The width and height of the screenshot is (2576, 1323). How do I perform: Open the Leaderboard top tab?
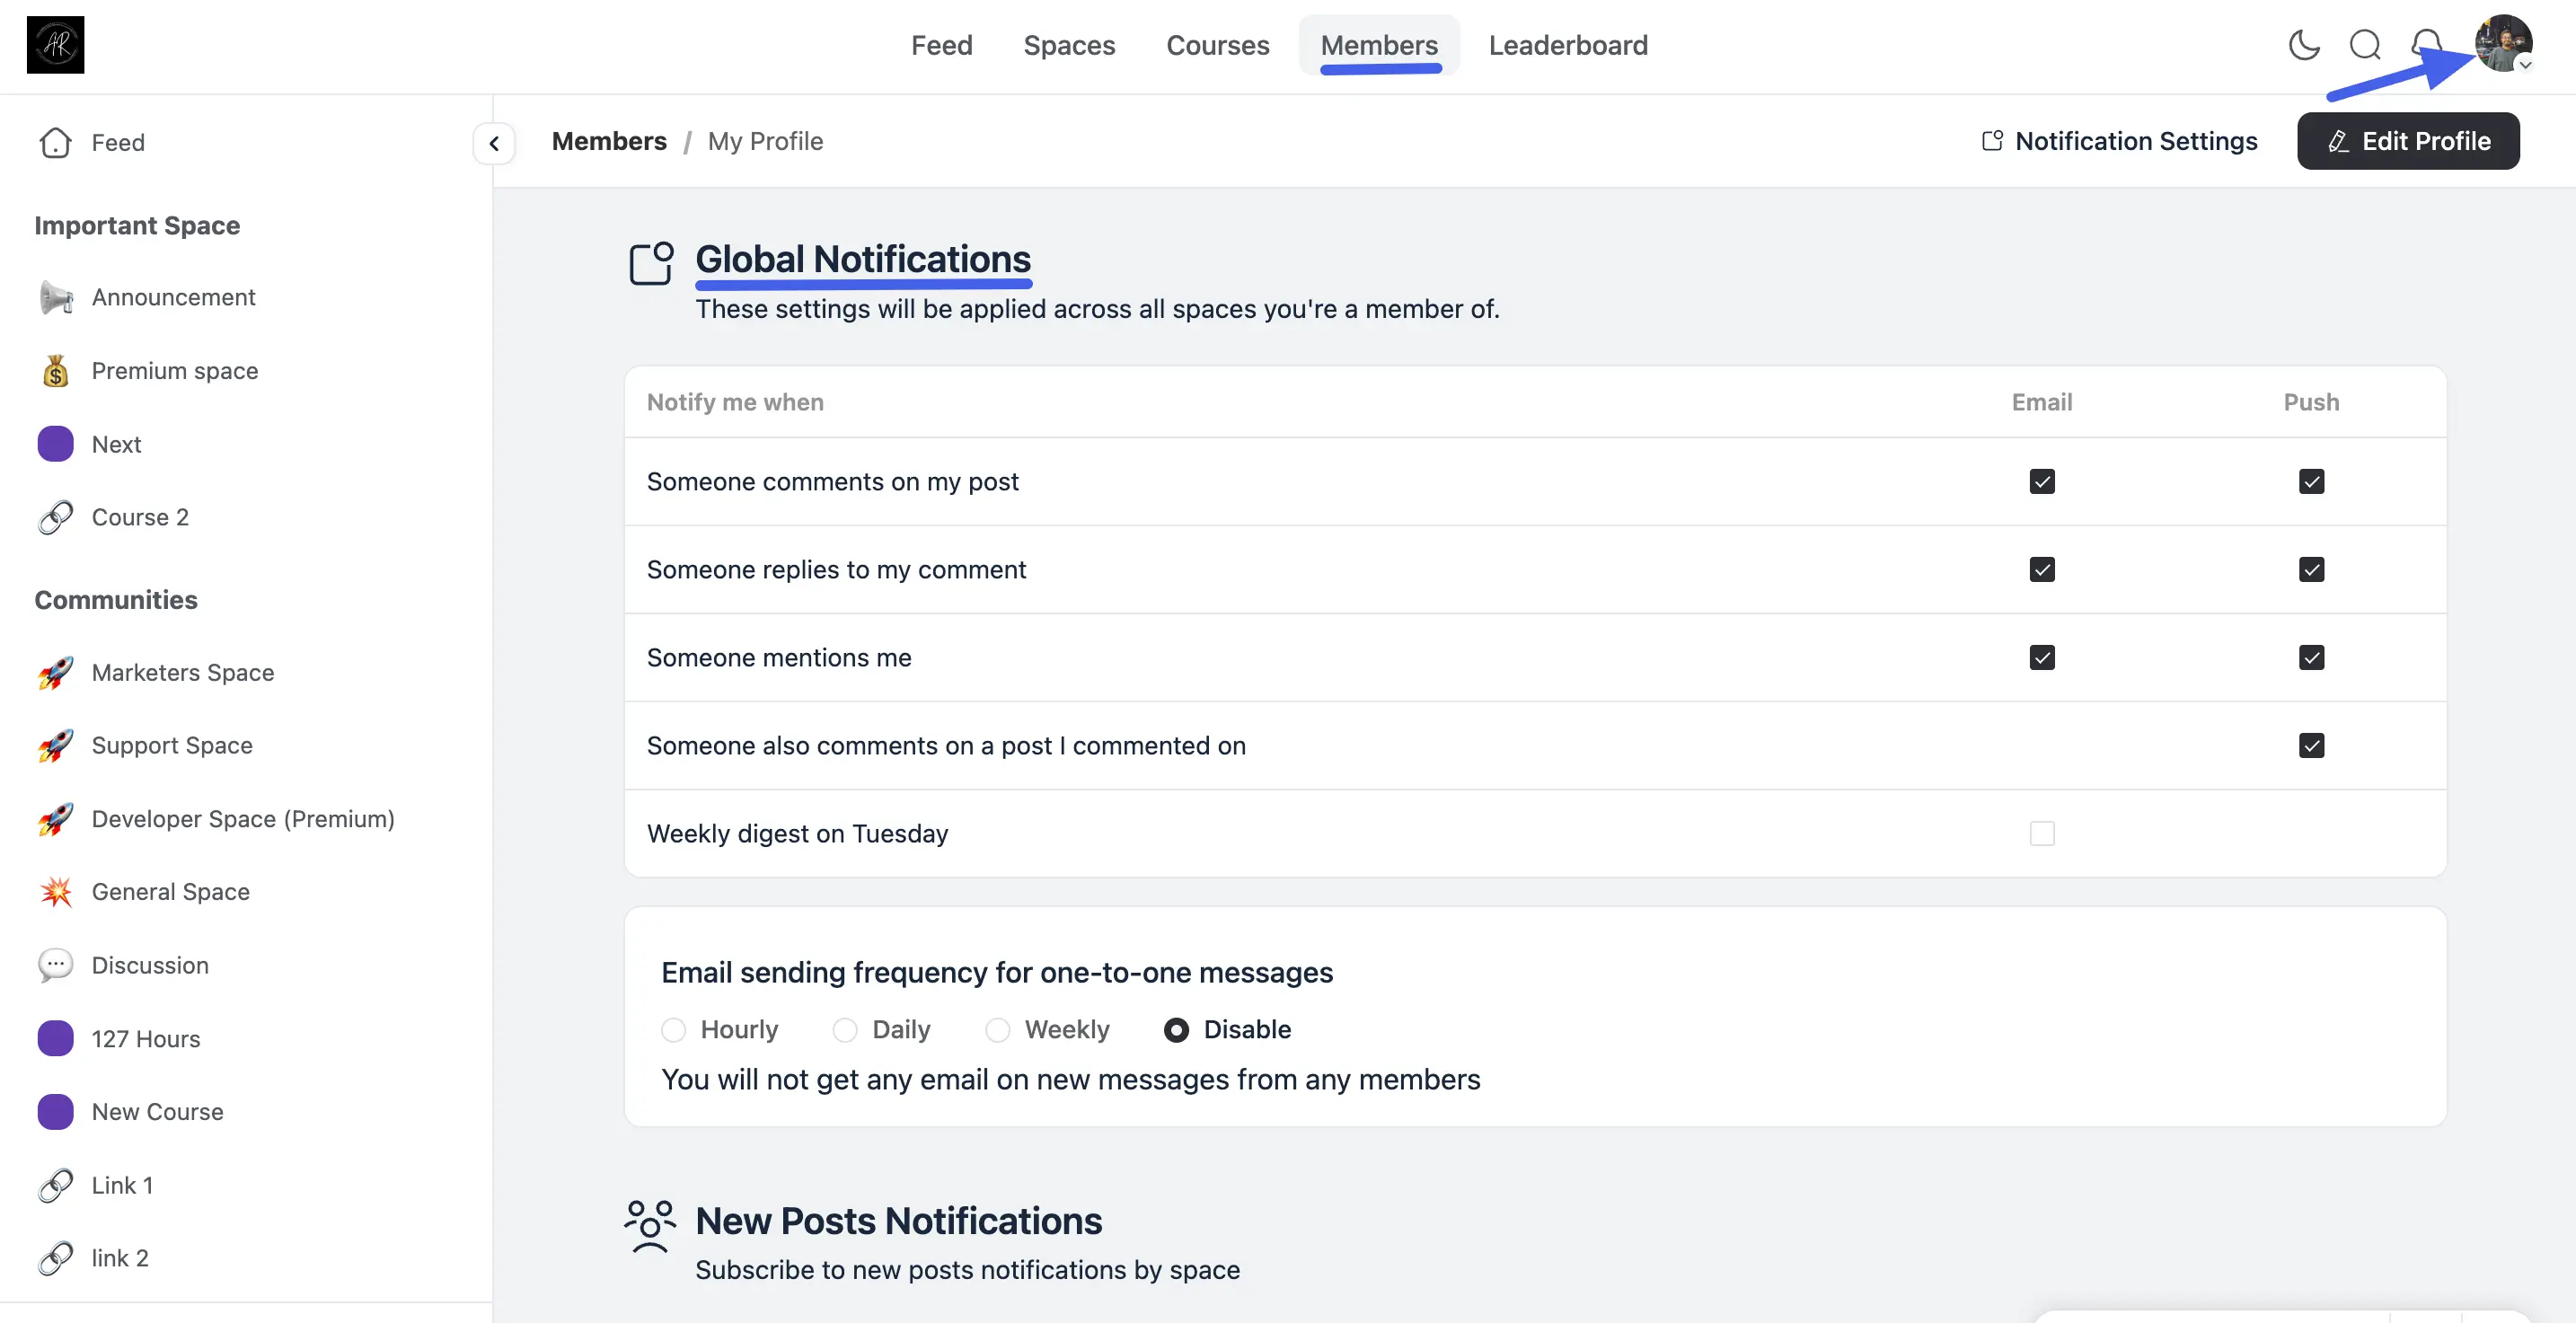pos(1568,45)
